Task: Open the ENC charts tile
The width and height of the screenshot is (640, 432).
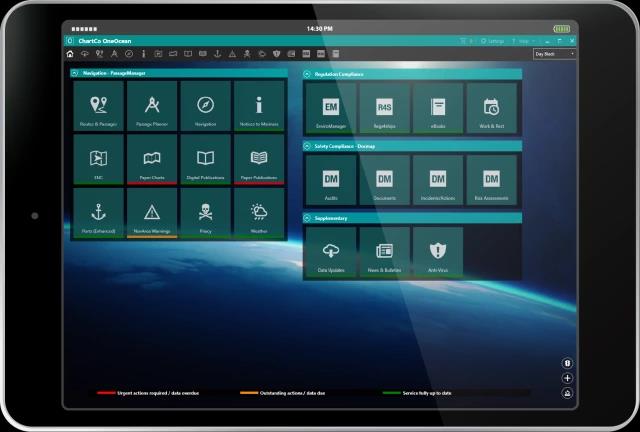Action: coord(98,160)
